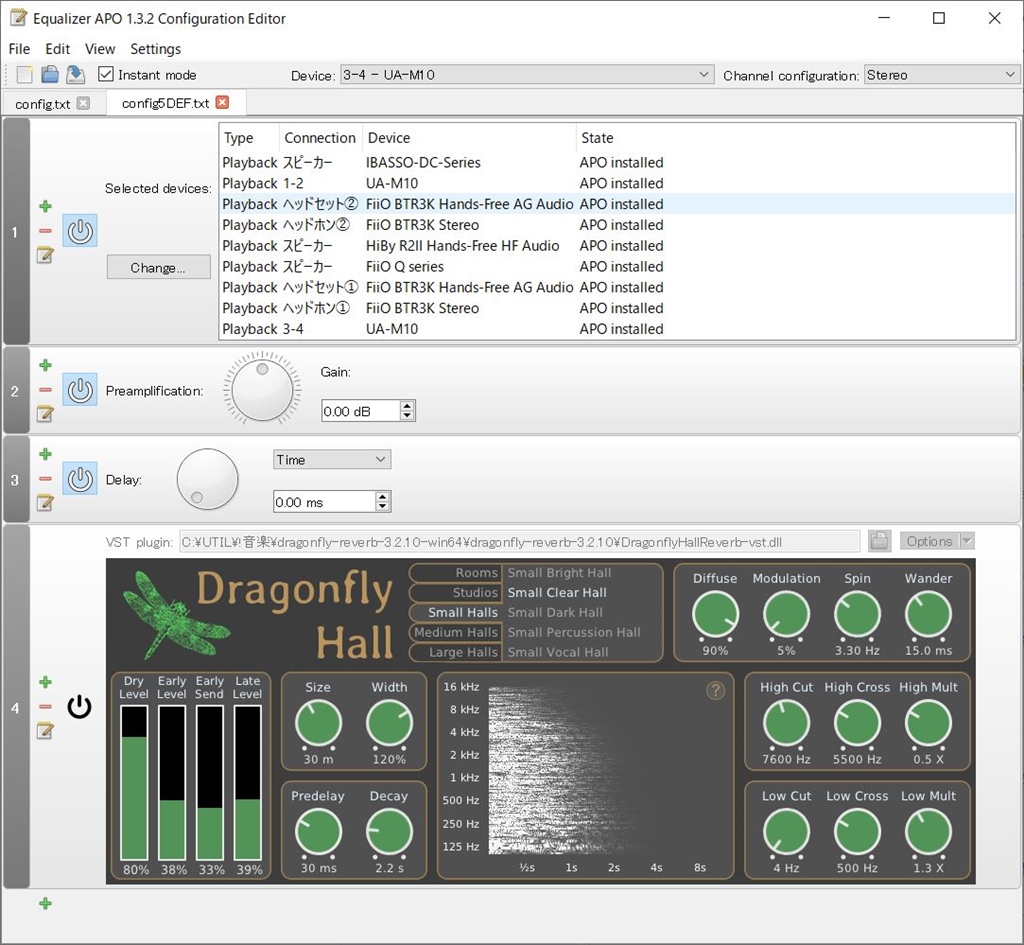Screen dimensions: 1024x945
Task: Toggle power for Selected devices filter
Action: (80, 231)
